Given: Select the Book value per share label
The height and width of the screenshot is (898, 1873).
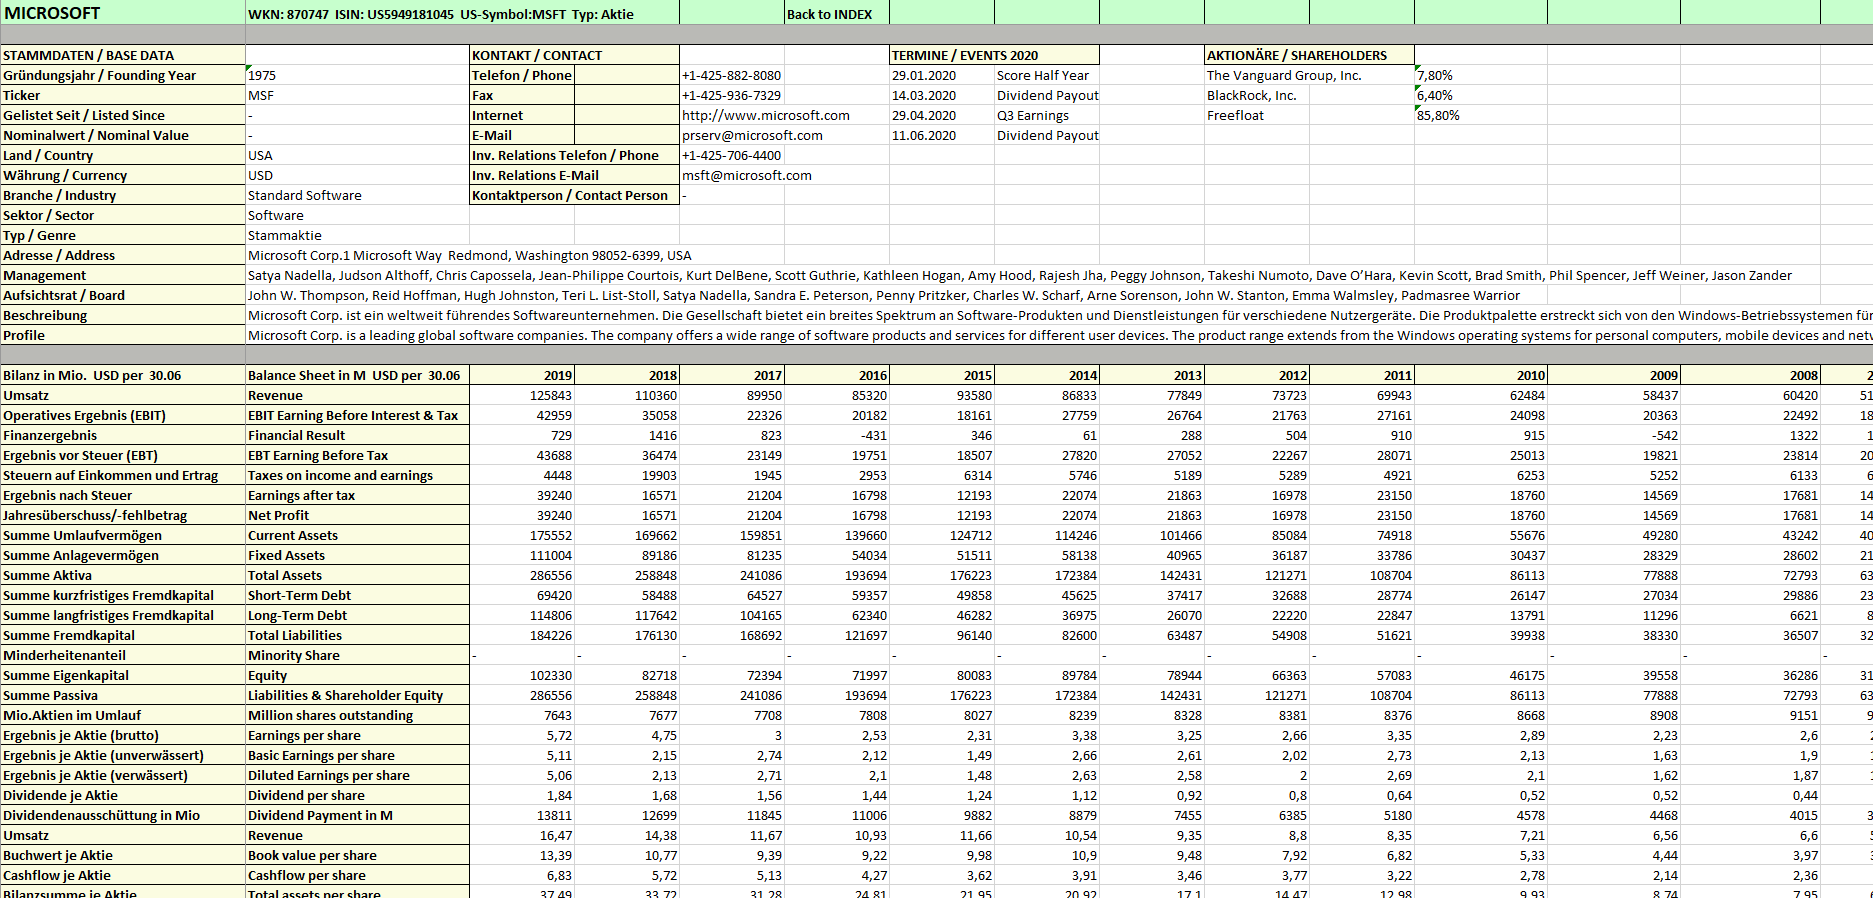Looking at the screenshot, I should coord(358,855).
